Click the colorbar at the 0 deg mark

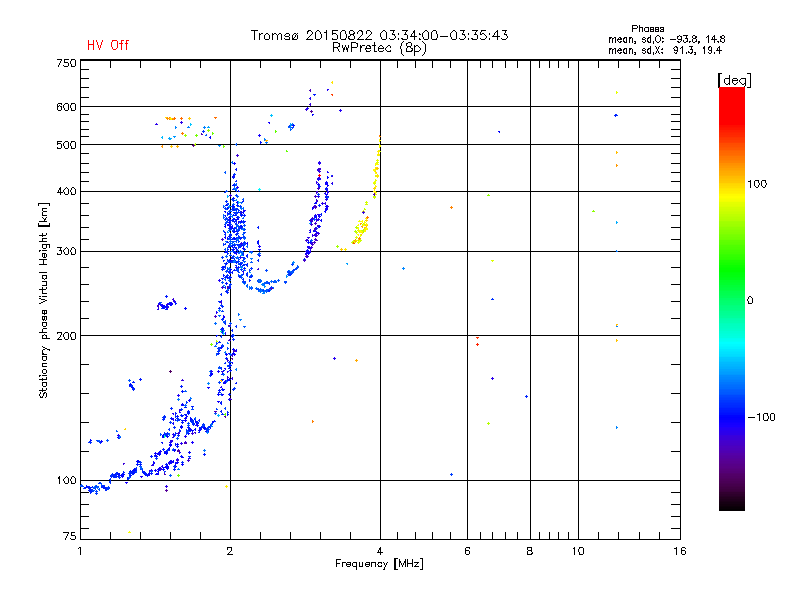[732, 300]
